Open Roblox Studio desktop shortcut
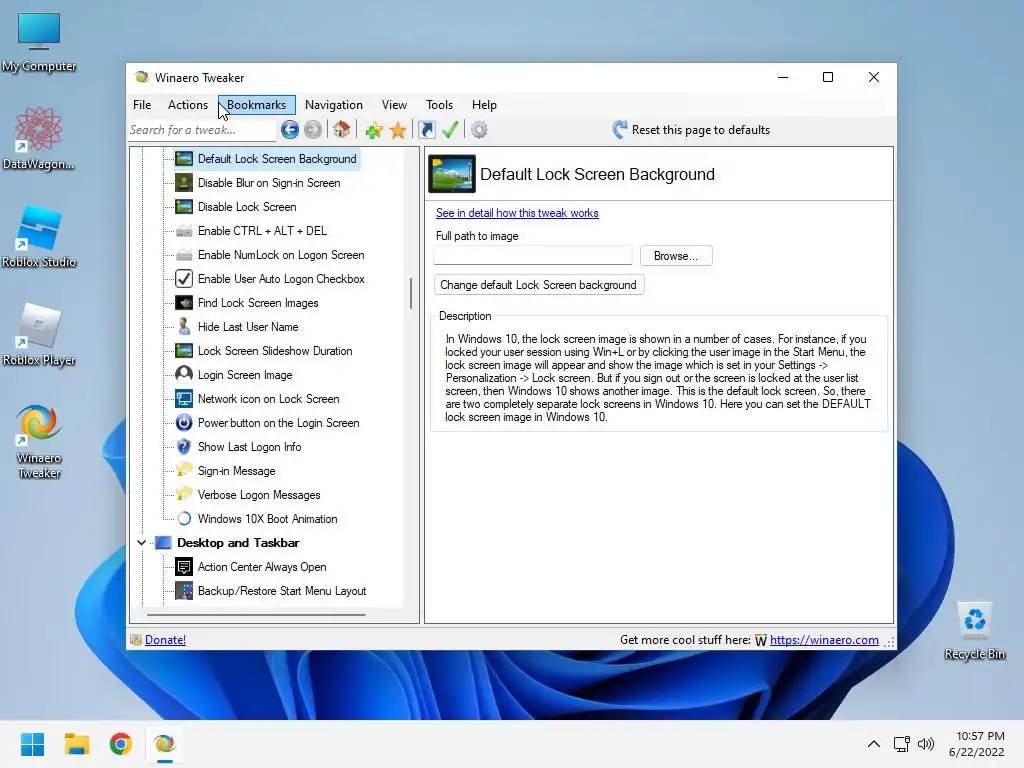 click(x=39, y=236)
